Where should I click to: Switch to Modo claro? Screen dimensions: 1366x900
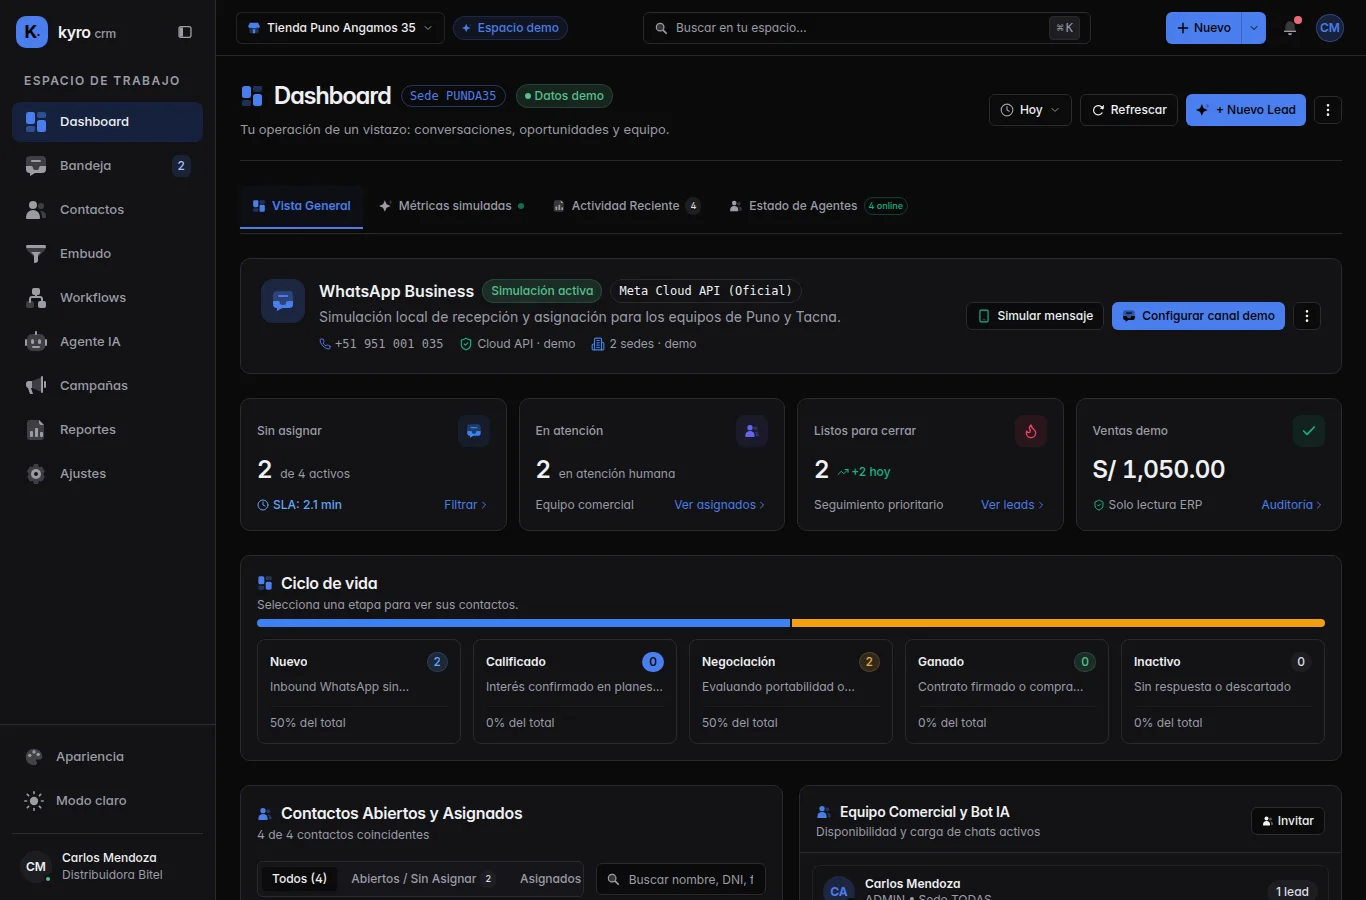[x=107, y=801]
